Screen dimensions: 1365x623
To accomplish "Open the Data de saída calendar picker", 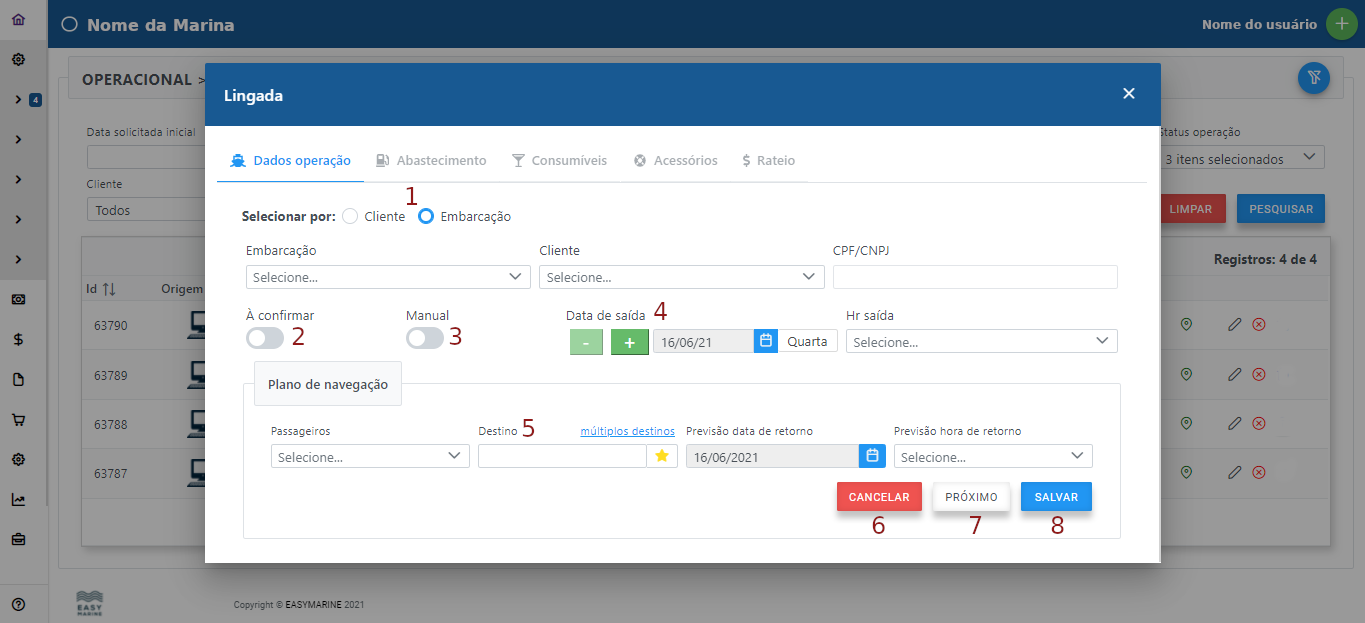I will [x=765, y=341].
